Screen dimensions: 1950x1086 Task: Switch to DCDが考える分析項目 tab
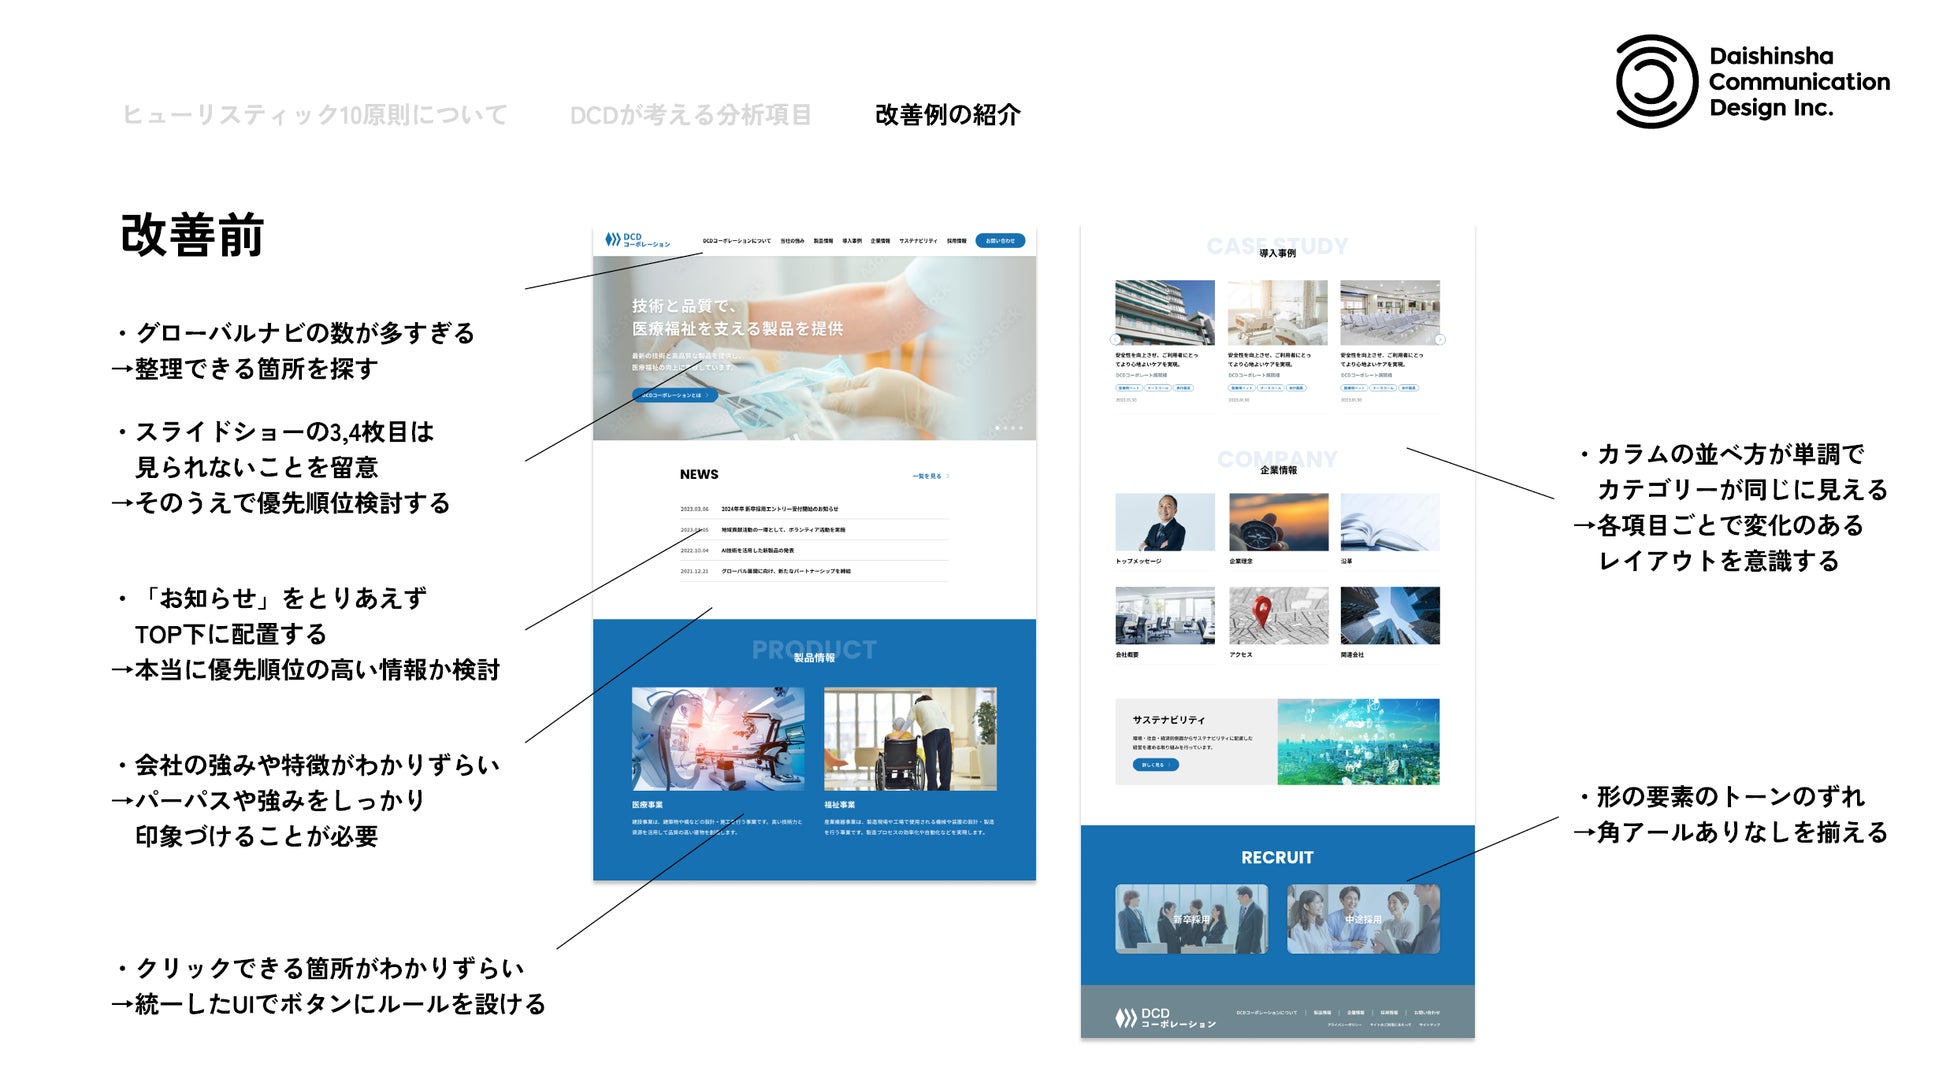coord(690,115)
